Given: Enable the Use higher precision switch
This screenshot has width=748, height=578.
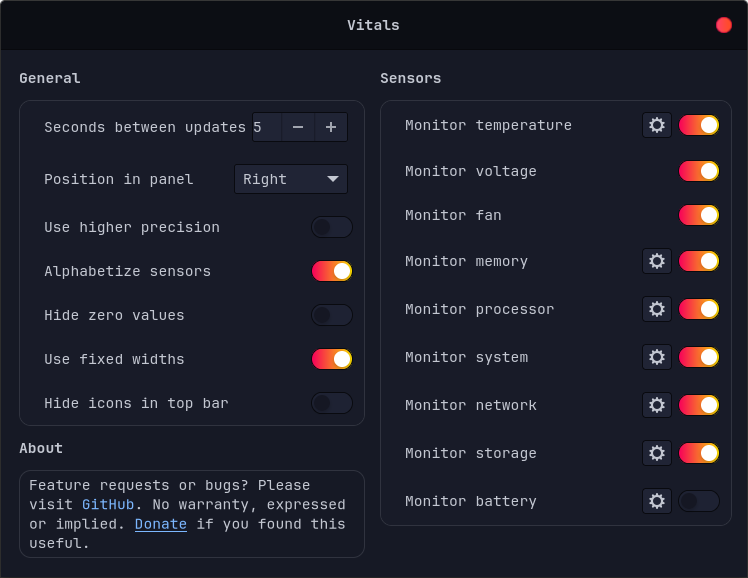Looking at the screenshot, I should pyautogui.click(x=331, y=227).
